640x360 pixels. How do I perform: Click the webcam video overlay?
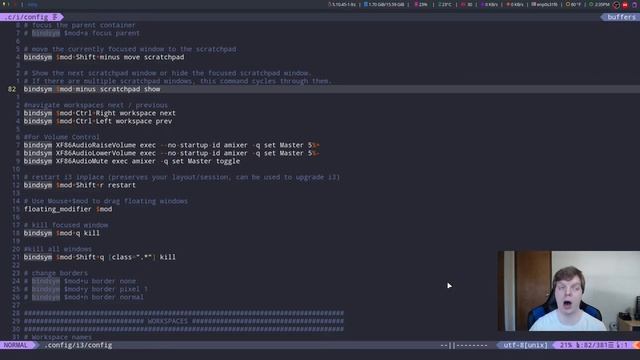569,291
